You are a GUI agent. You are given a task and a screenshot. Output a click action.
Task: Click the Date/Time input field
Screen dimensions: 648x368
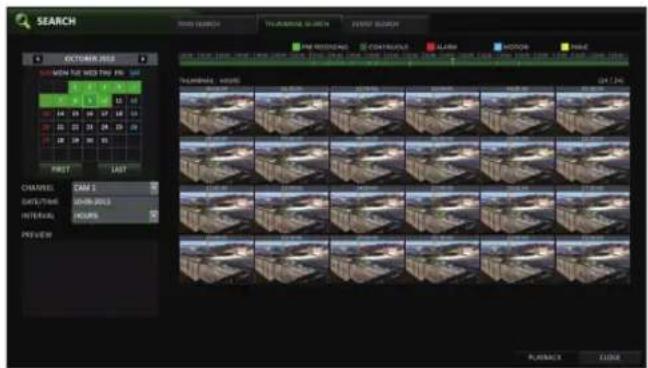click(x=115, y=202)
